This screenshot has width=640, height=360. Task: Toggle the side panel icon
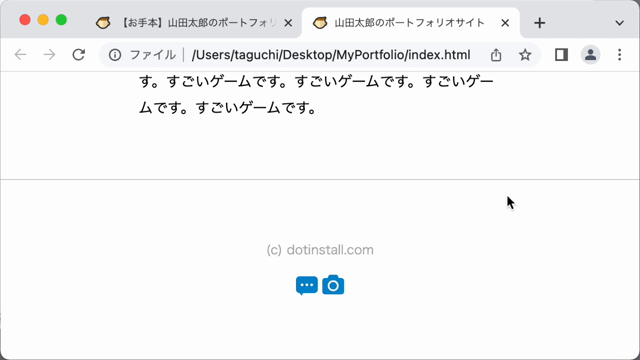[x=561, y=54]
